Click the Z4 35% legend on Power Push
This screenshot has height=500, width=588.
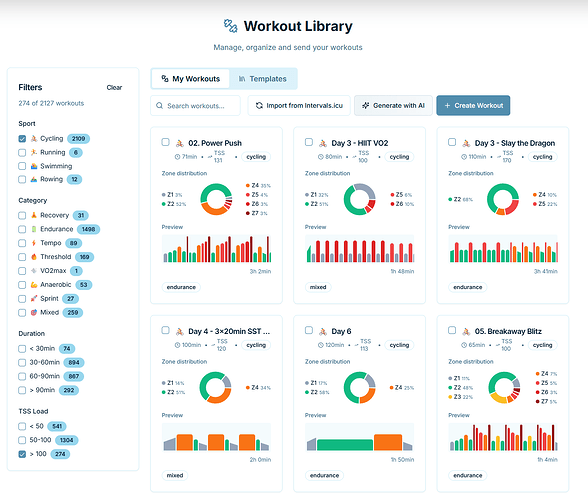pyautogui.click(x=258, y=186)
